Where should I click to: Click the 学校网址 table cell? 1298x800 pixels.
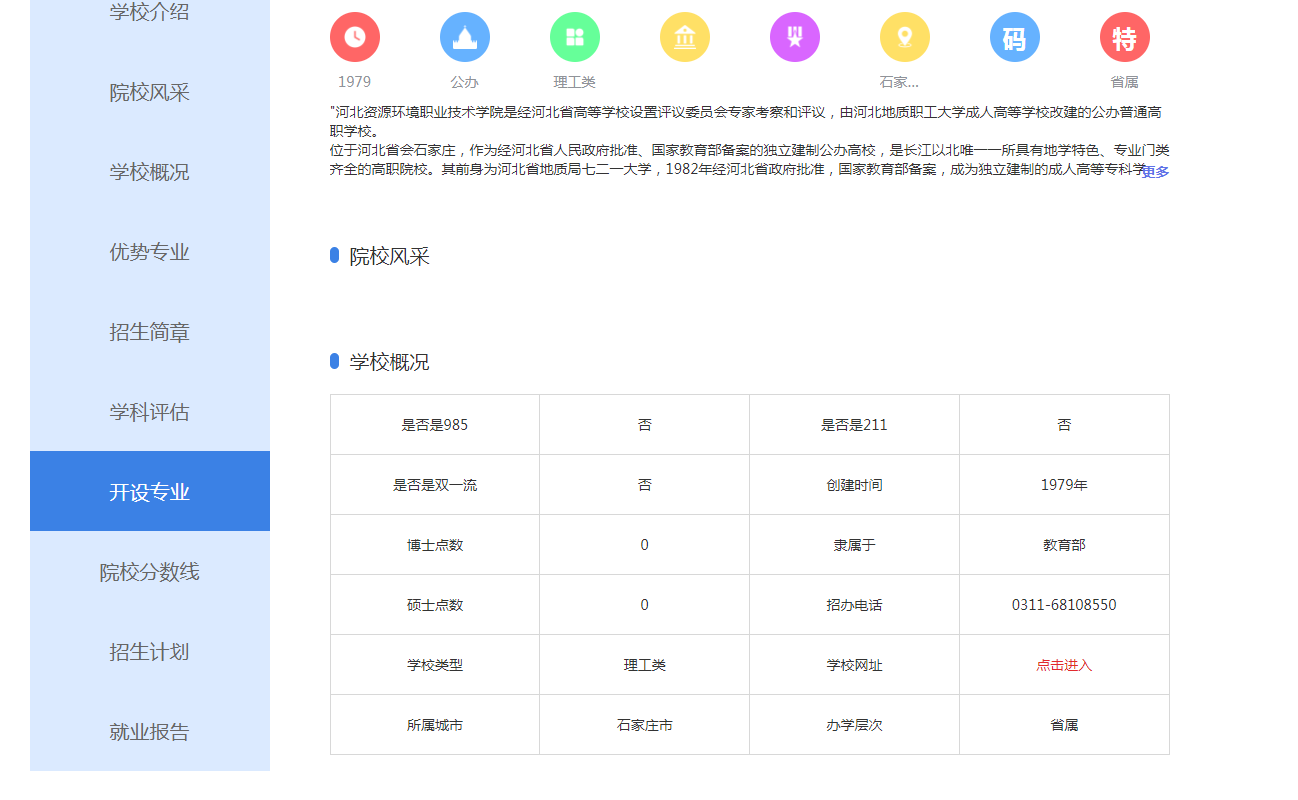854,665
